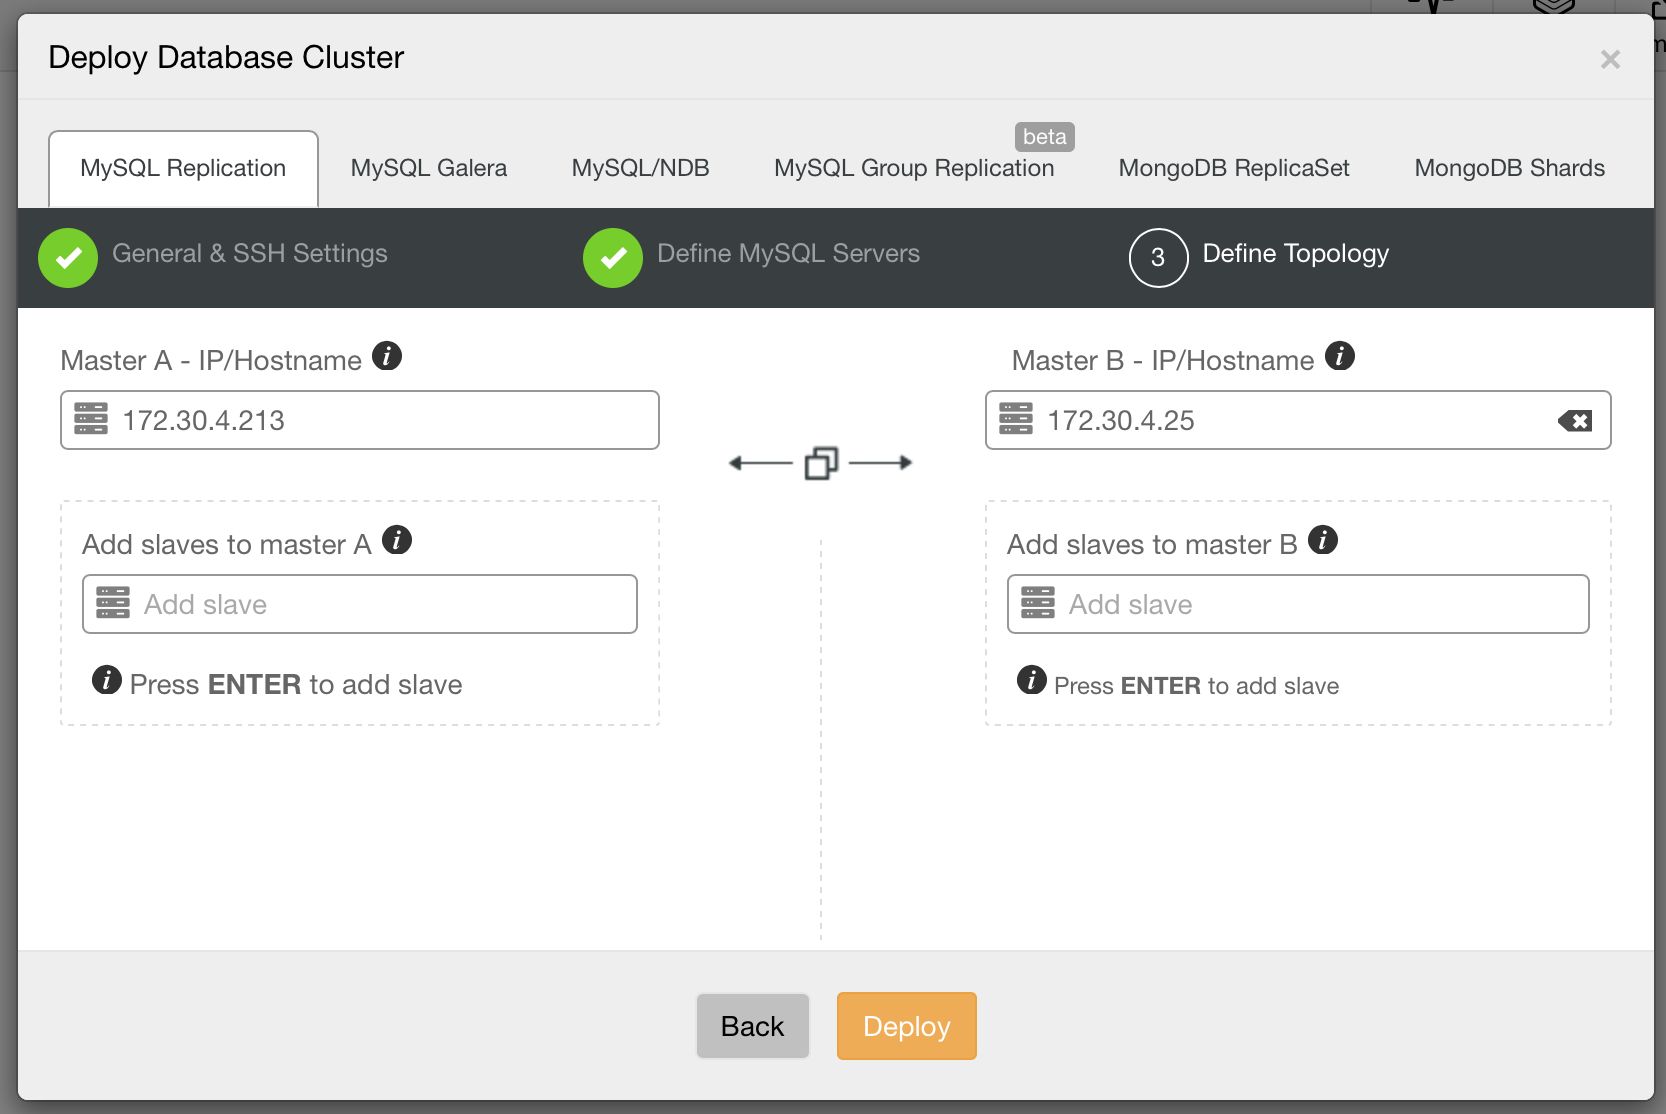Click Add slave field for master A
Image resolution: width=1666 pixels, height=1114 pixels.
pos(360,604)
